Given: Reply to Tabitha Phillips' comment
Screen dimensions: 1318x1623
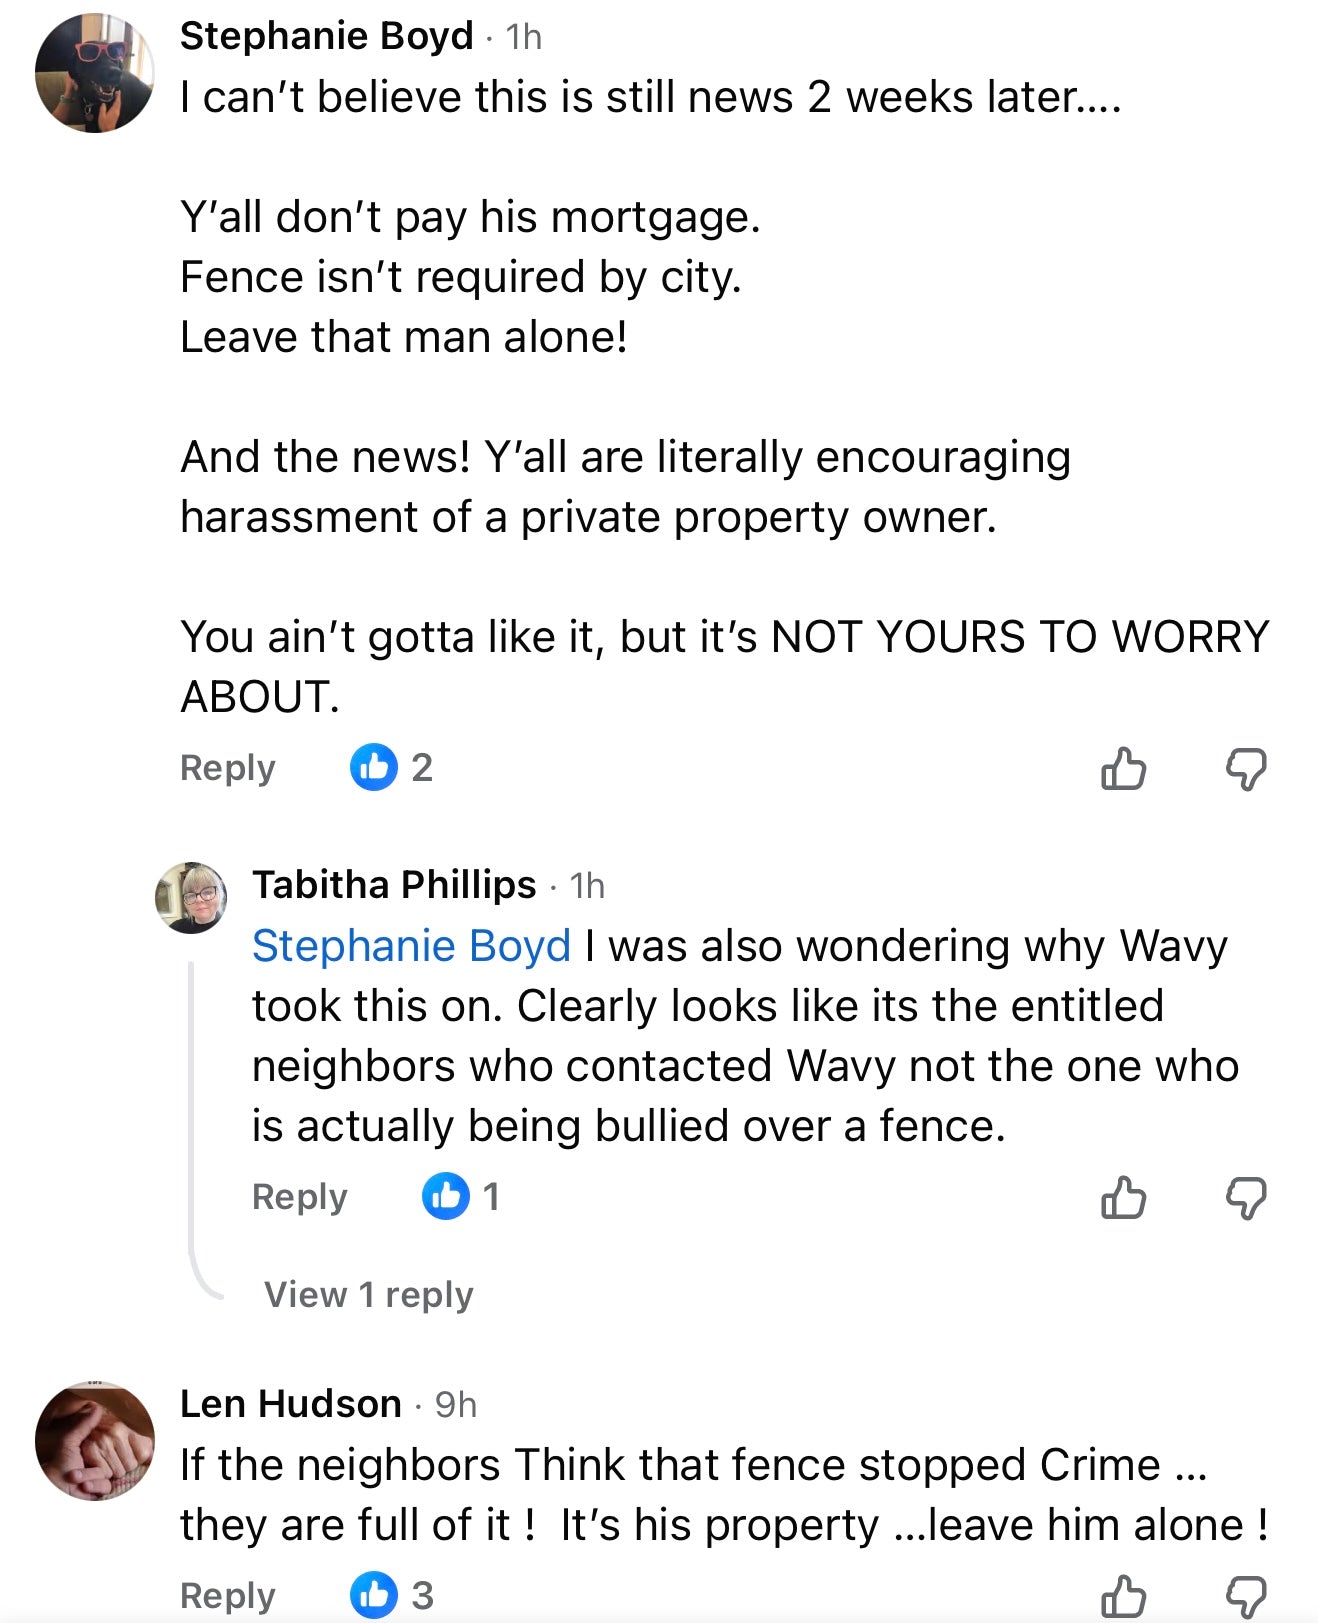Looking at the screenshot, I should click(x=299, y=1196).
